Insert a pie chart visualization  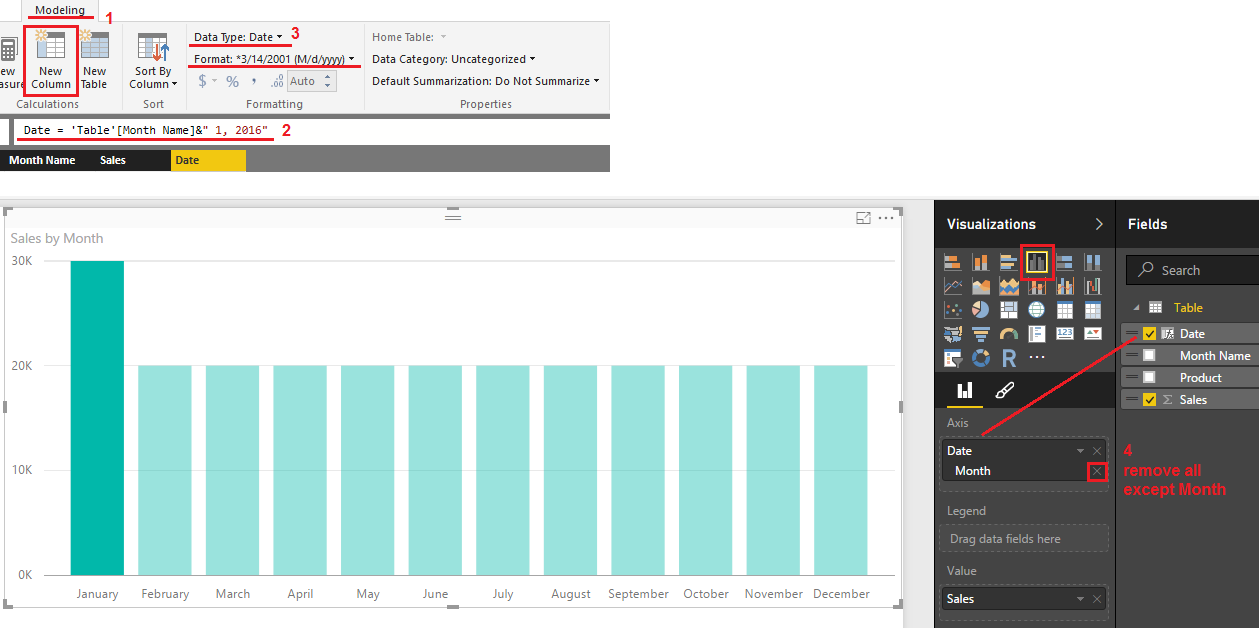point(981,310)
